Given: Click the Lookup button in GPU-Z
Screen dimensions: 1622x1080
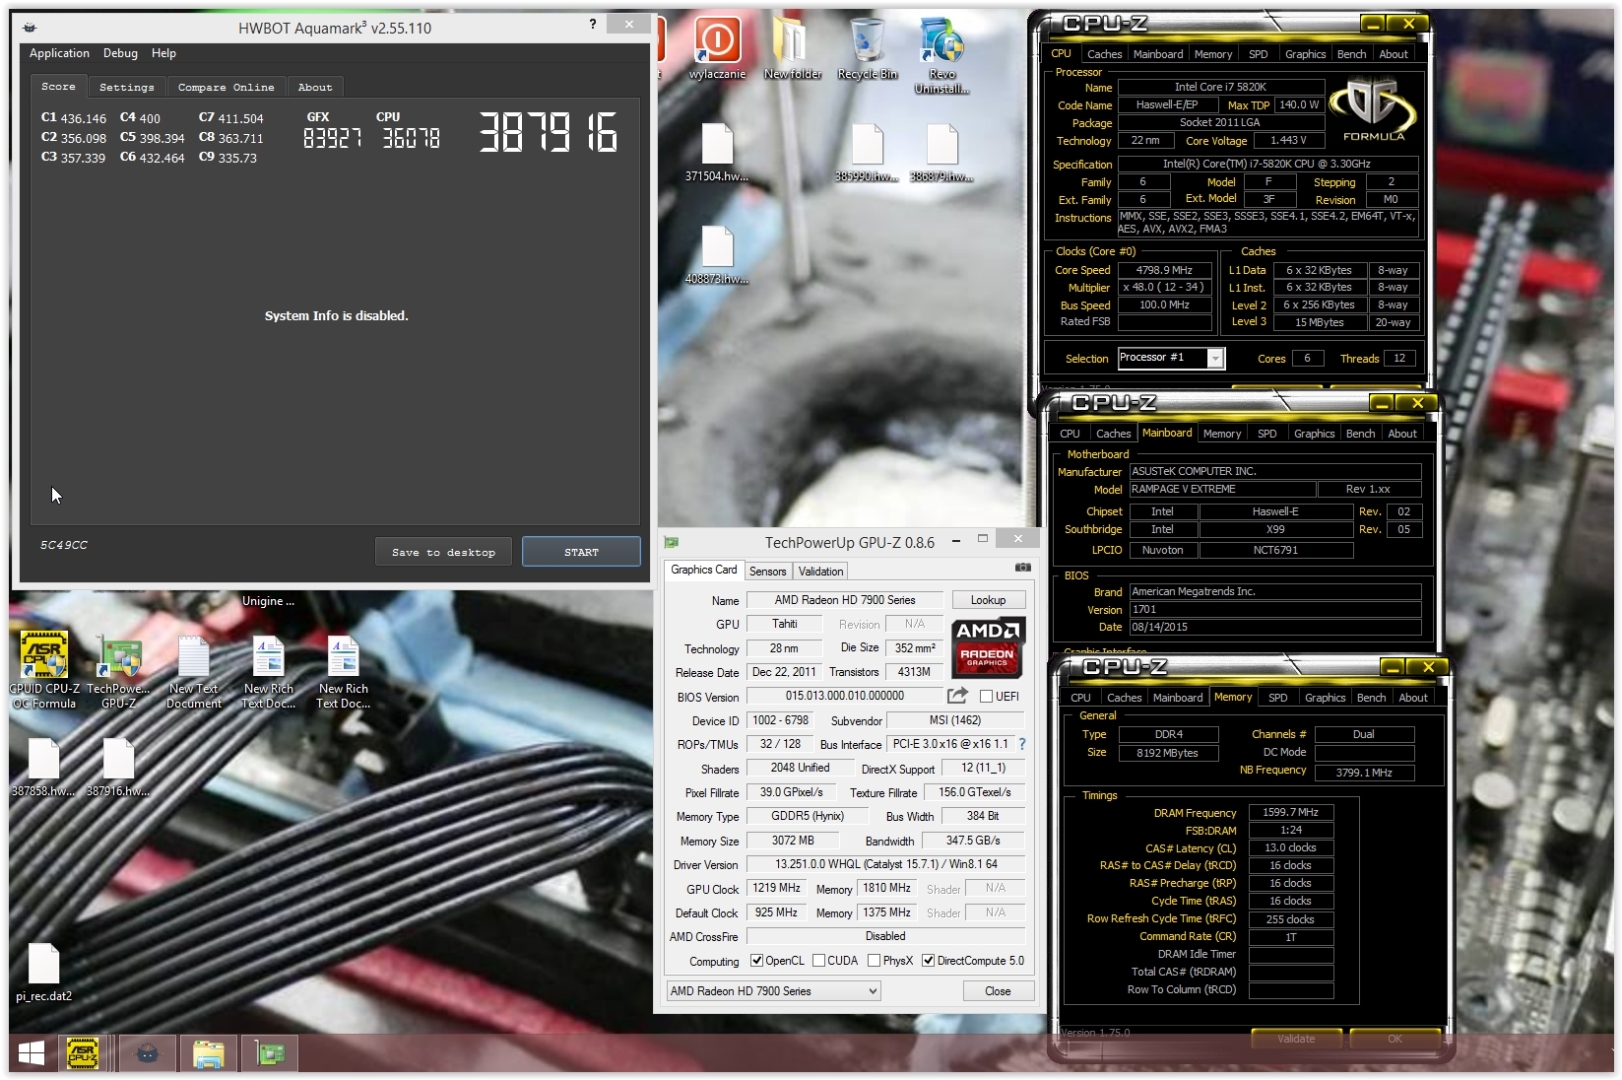Looking at the screenshot, I should (x=988, y=600).
